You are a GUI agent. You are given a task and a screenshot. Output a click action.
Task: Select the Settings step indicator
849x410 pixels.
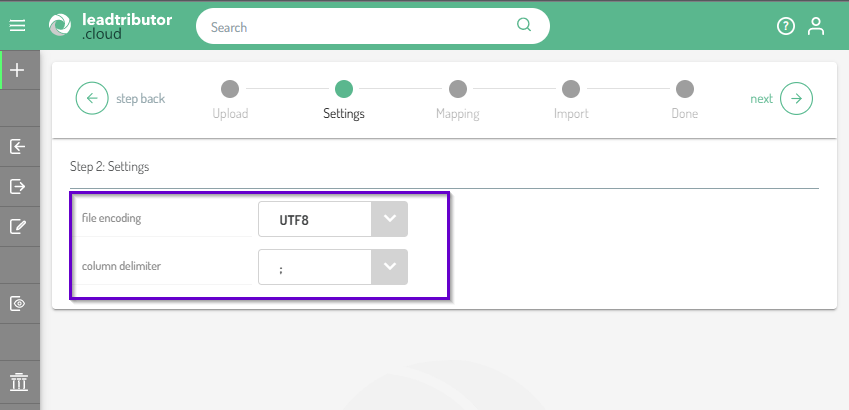pos(344,89)
